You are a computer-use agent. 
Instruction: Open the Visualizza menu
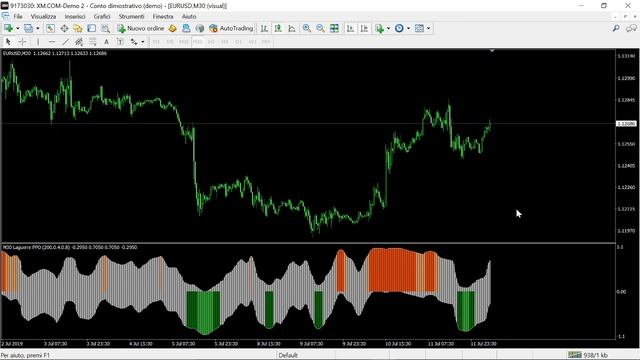click(43, 16)
